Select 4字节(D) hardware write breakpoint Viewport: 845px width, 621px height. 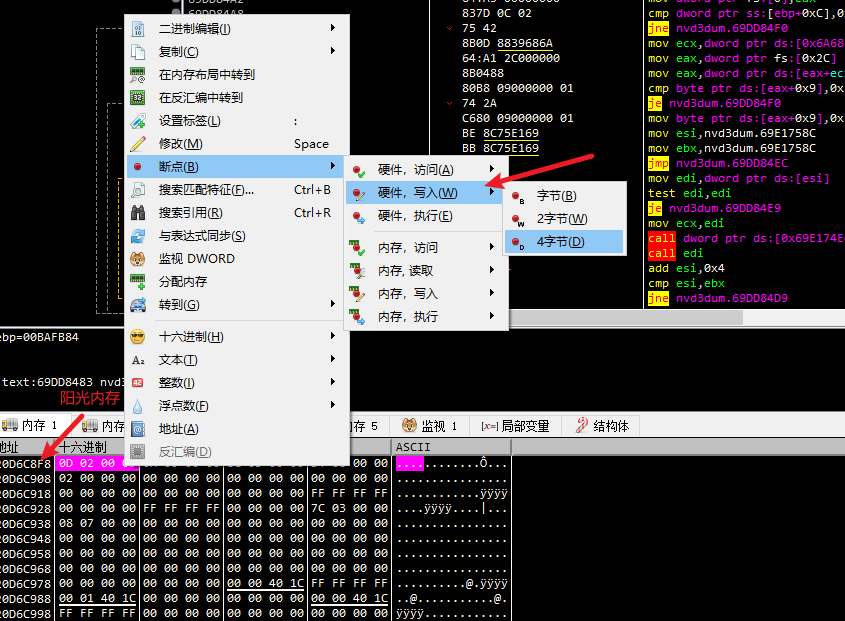pos(564,242)
